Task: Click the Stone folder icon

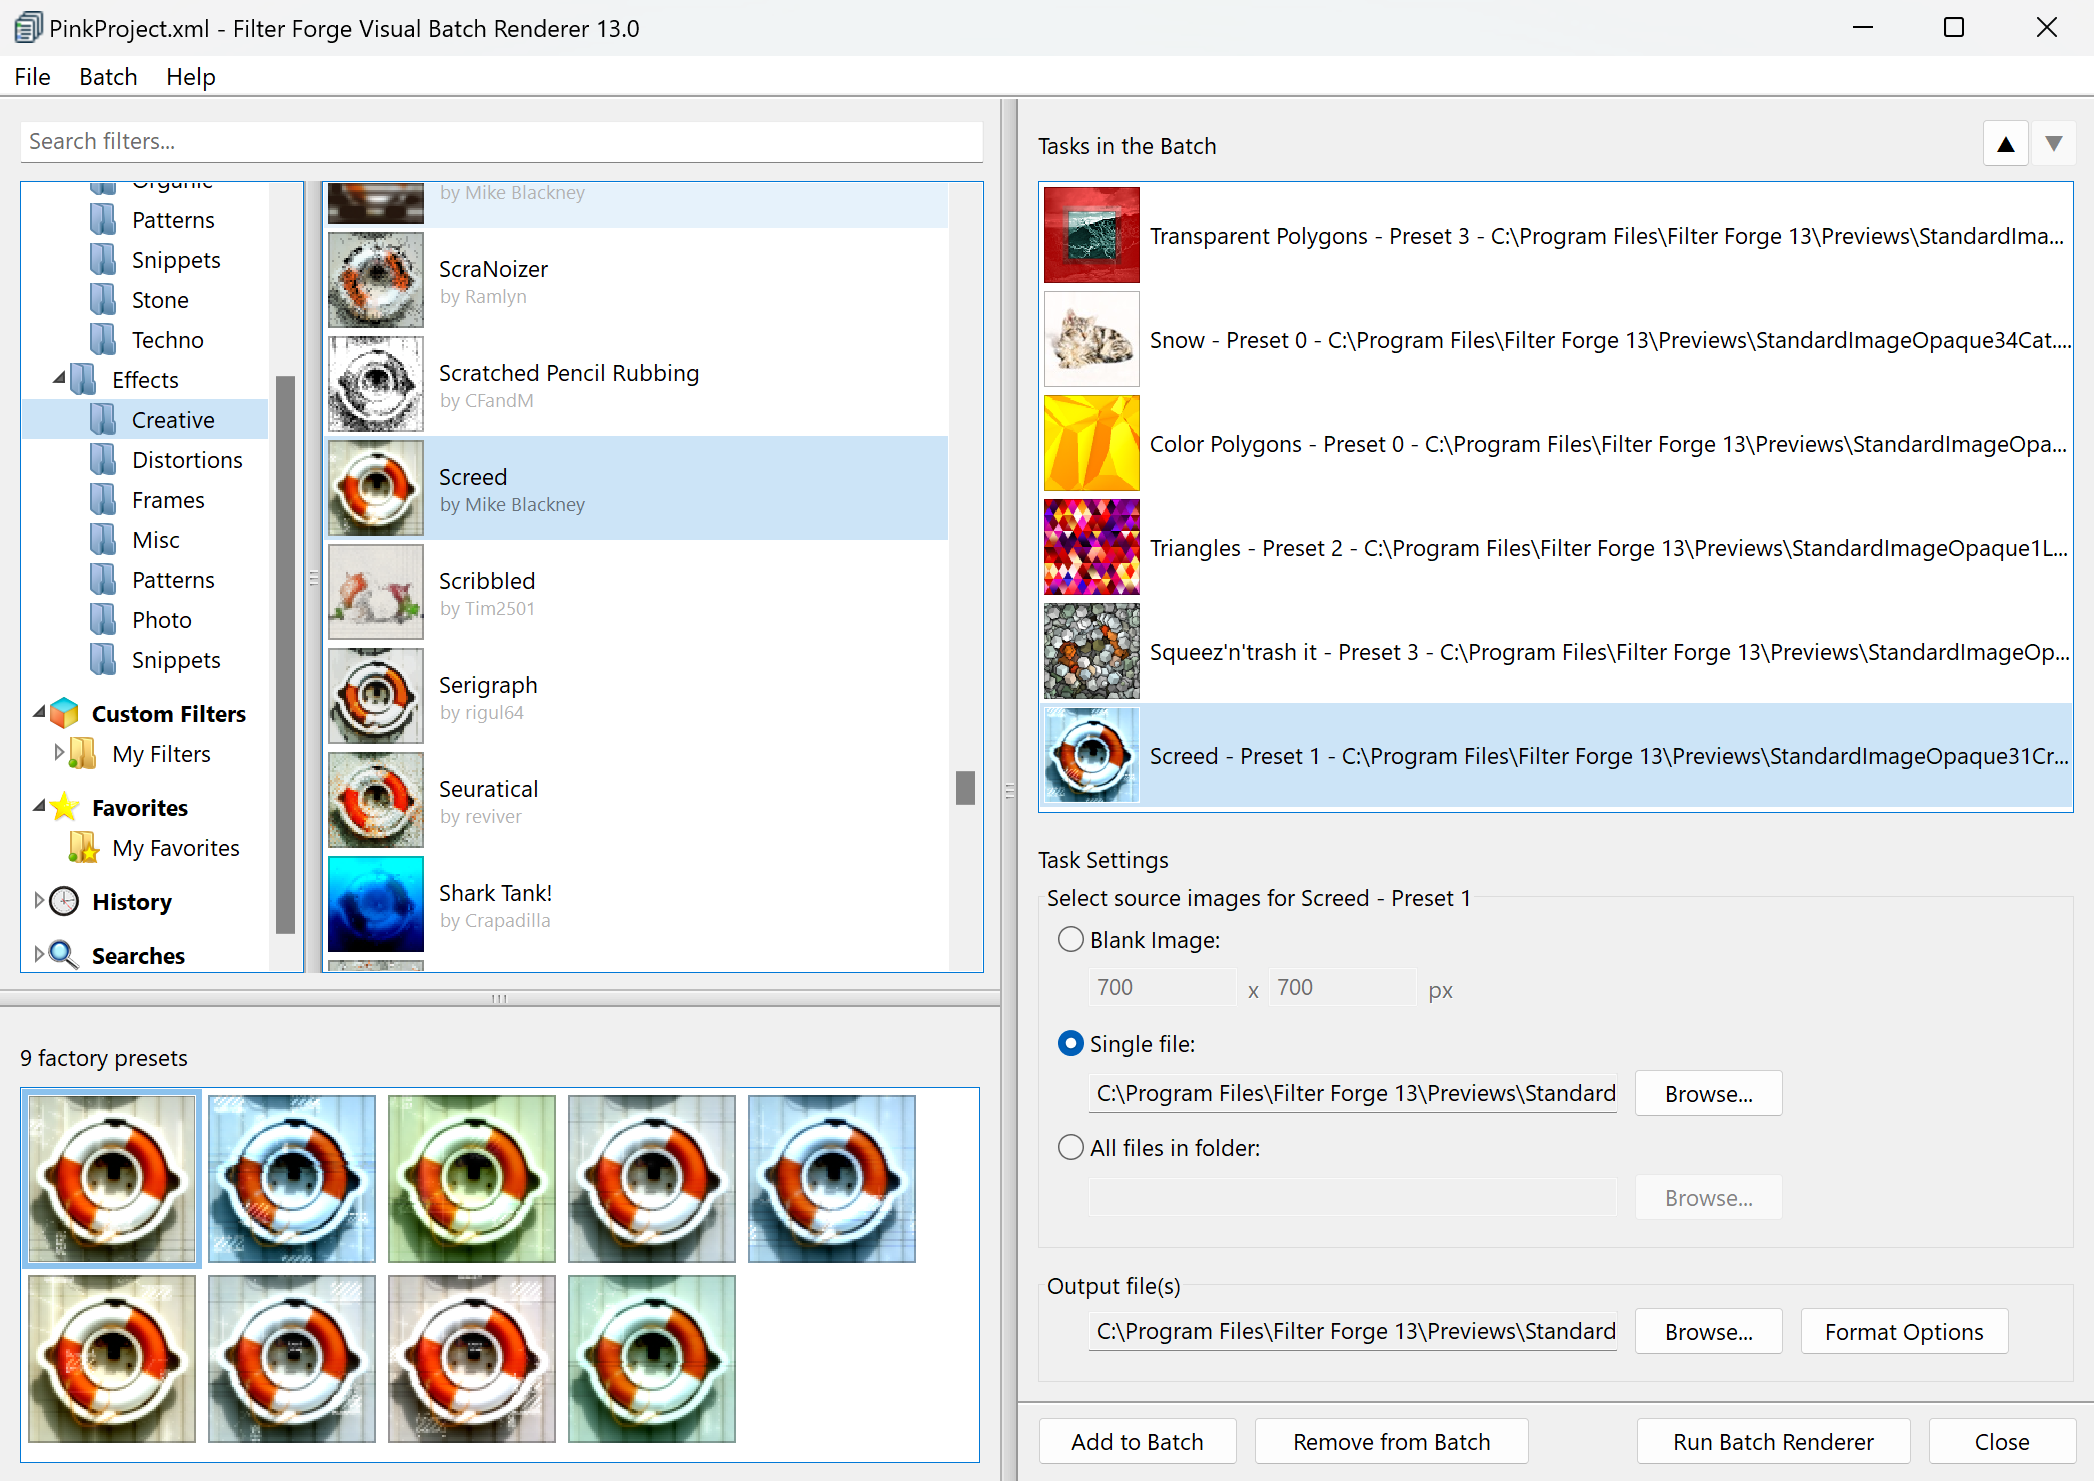Action: 103,300
